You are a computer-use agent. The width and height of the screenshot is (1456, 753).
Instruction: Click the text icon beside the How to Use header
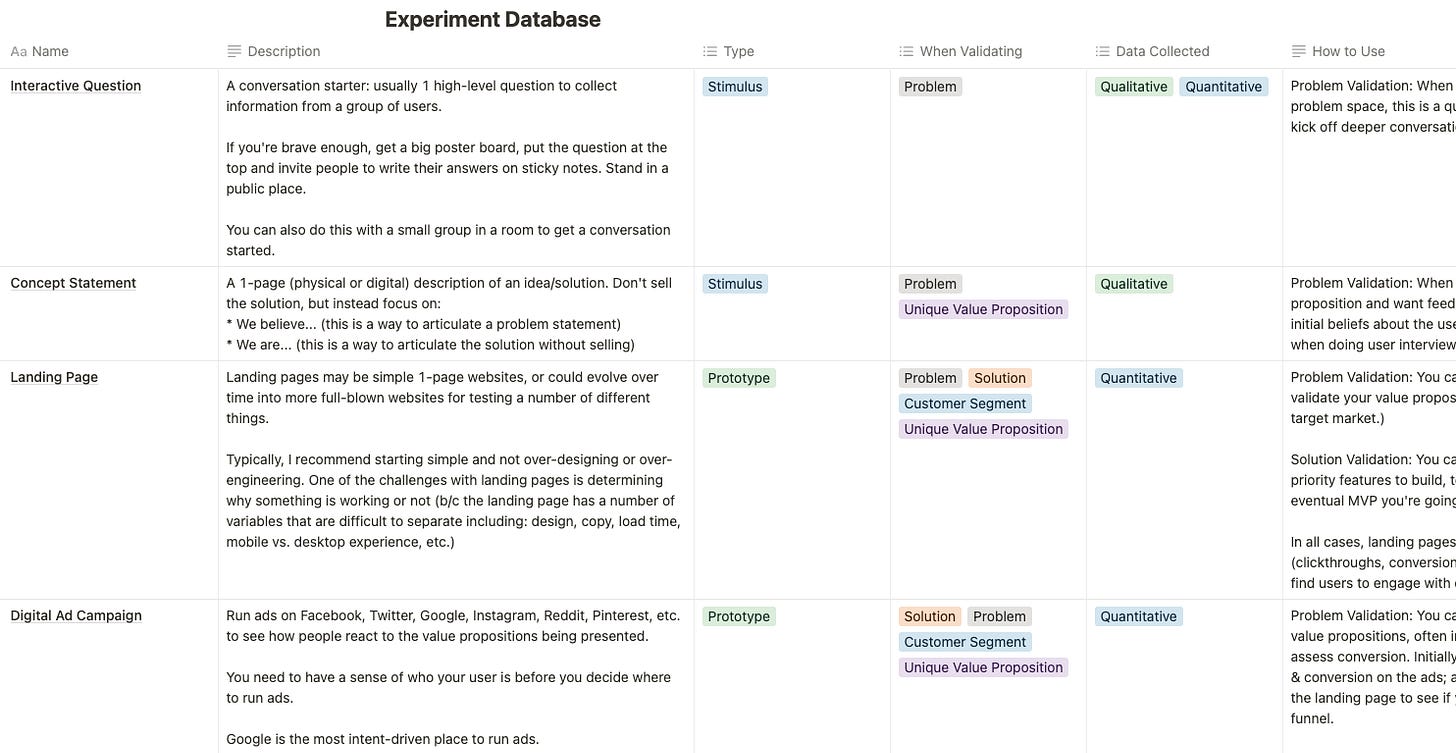pos(1298,51)
